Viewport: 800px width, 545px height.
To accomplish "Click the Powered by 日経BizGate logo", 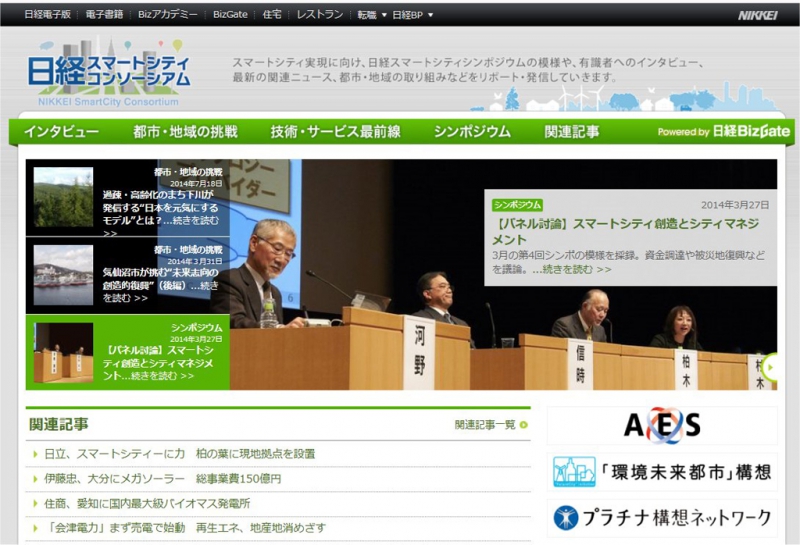I will coord(723,132).
